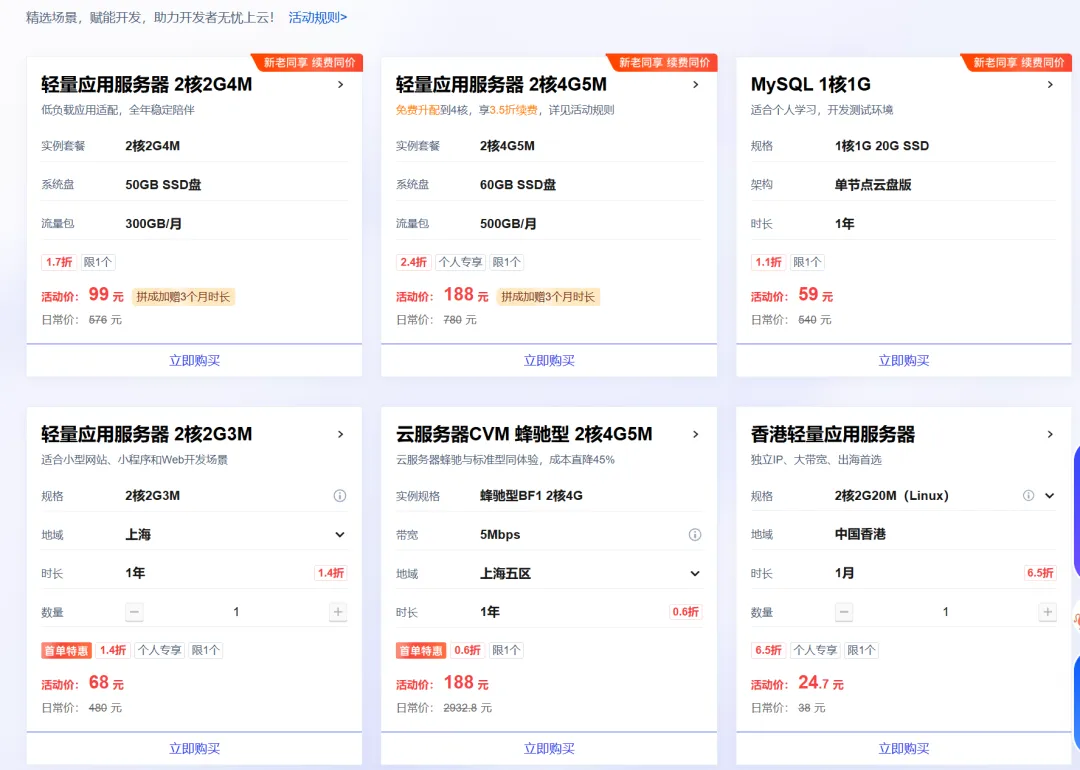The width and height of the screenshot is (1080, 770).
Task: Open 轻量应用服务器 2核2G4M title
Action: 147,85
